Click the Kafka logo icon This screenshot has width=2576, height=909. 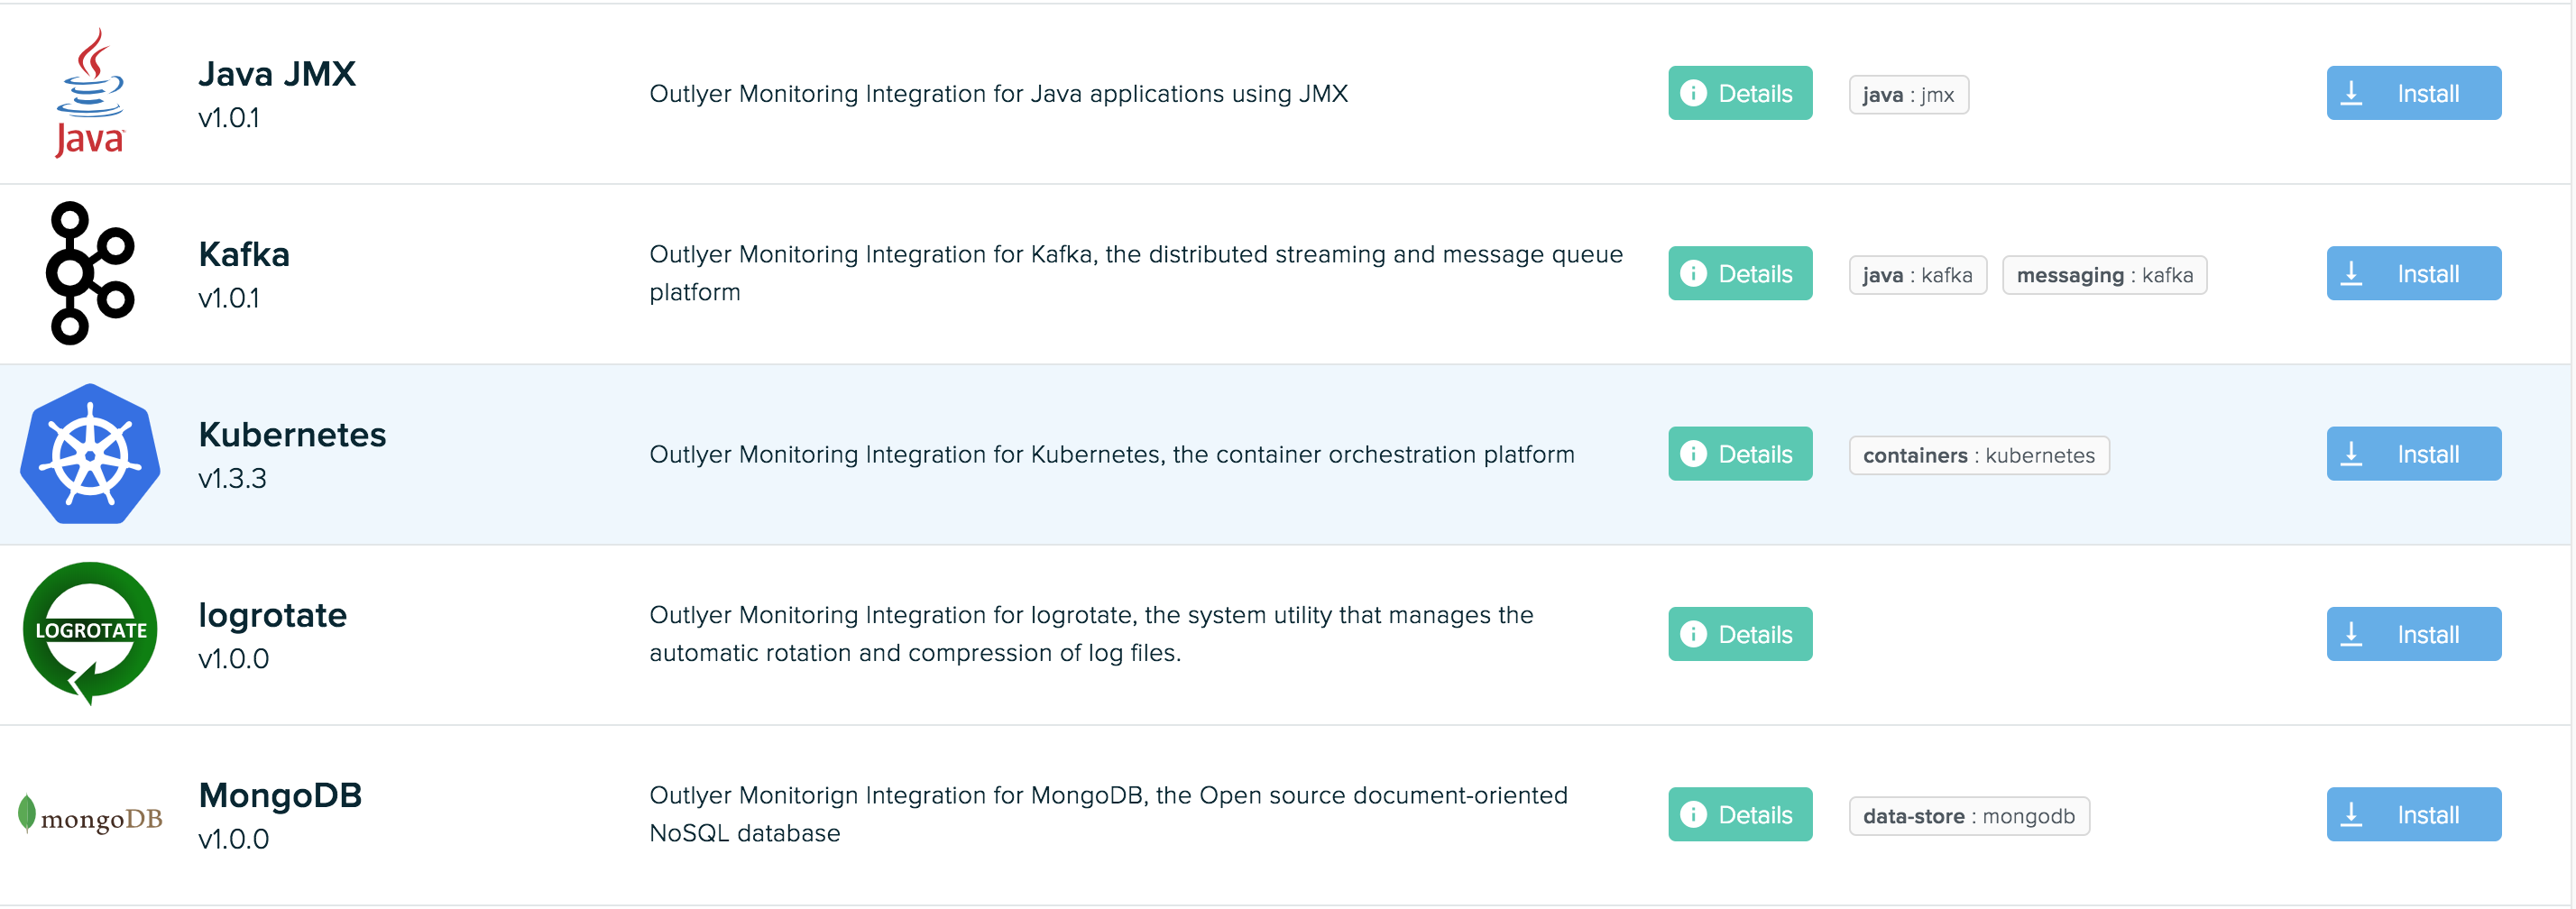pyautogui.click(x=90, y=273)
